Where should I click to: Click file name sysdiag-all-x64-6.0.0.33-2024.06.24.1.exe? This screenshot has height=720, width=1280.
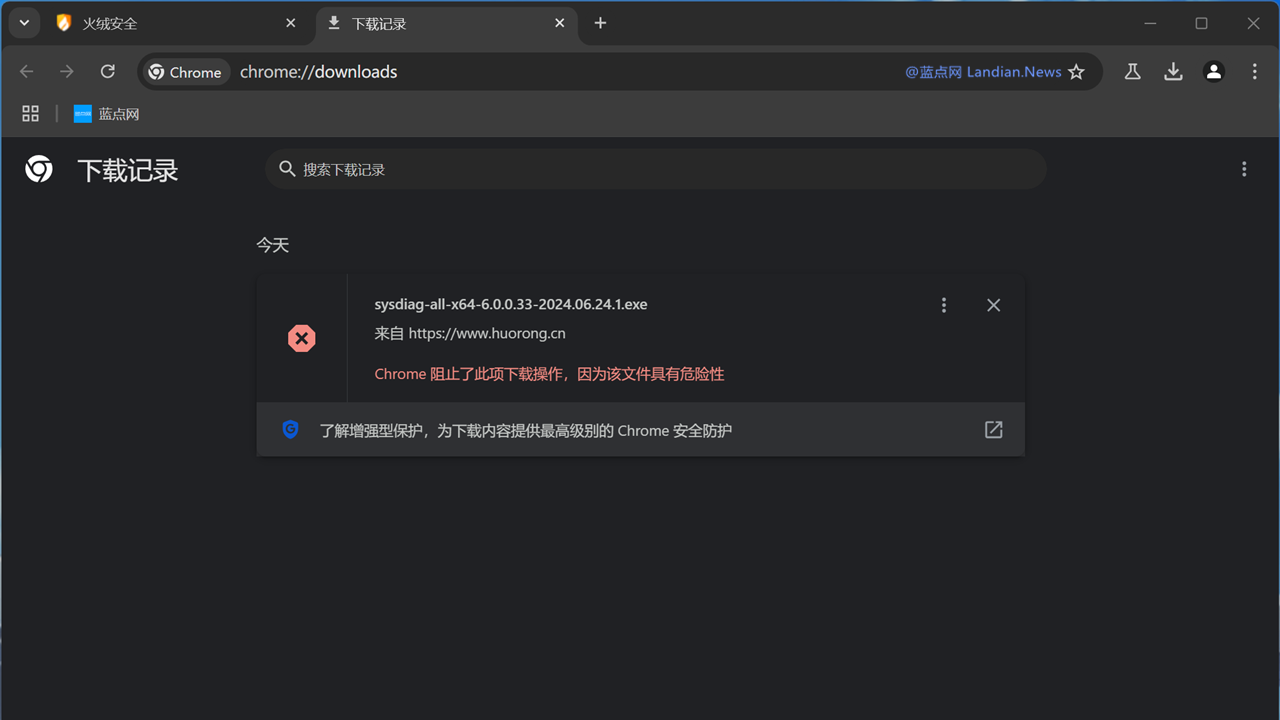click(x=511, y=304)
